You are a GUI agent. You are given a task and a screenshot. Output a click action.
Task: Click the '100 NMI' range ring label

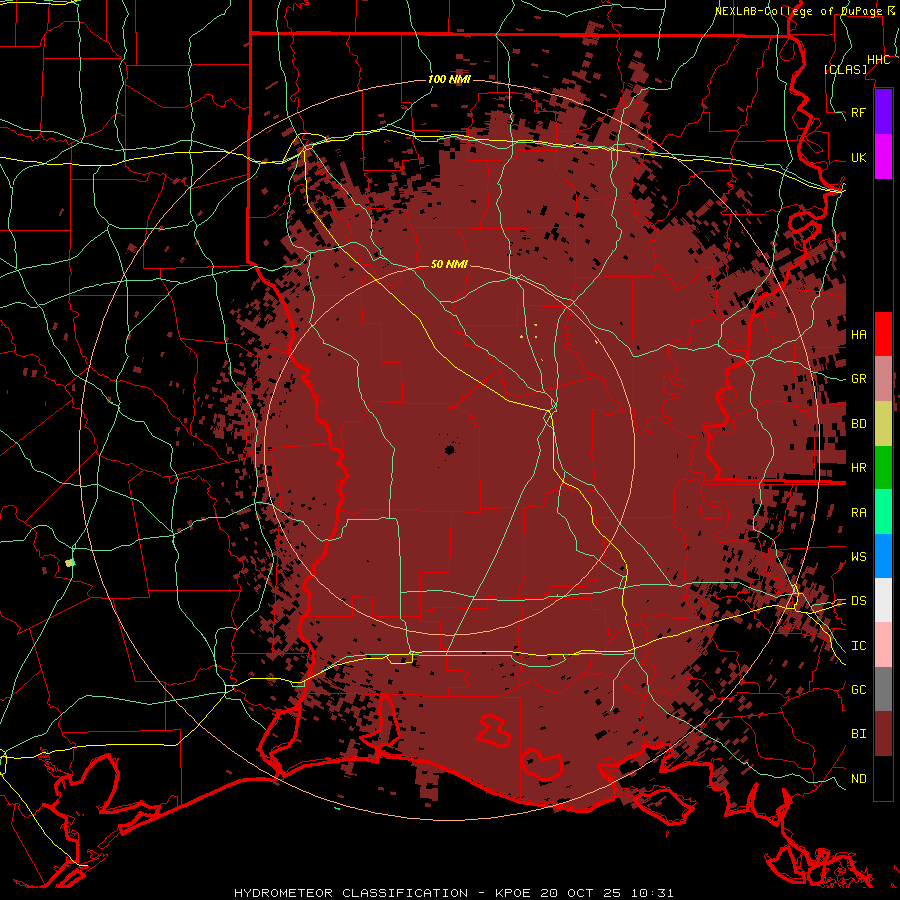coord(449,79)
